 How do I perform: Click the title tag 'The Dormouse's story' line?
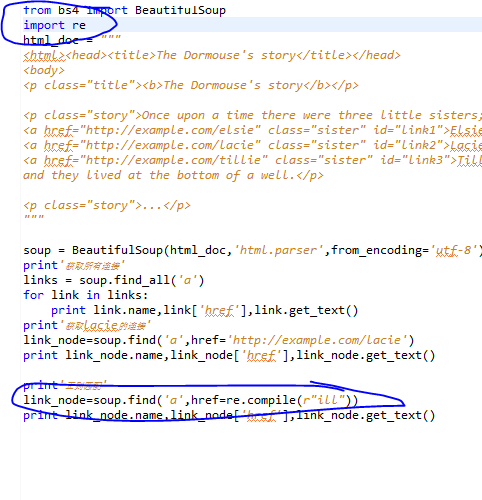coord(212,55)
